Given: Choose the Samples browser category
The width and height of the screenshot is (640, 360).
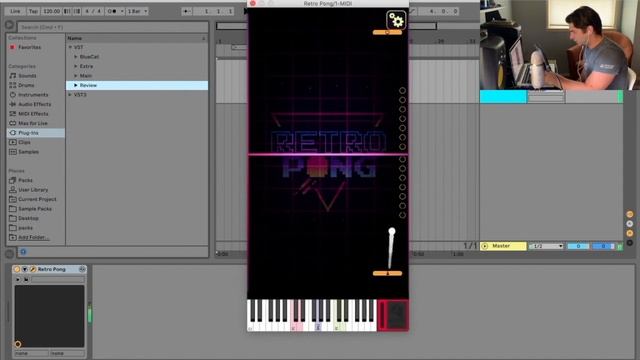Looking at the screenshot, I should point(28,152).
